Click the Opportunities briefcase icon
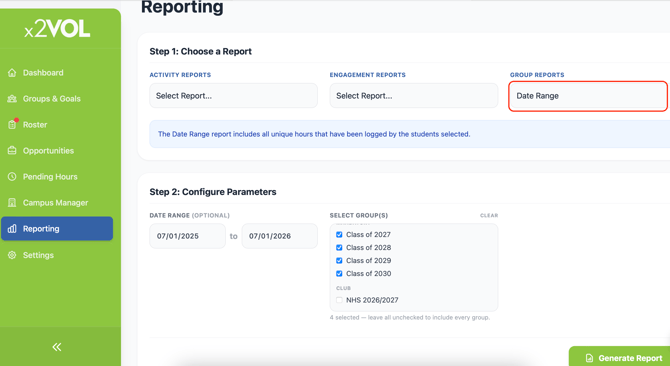Viewport: 670px width, 366px height. tap(12, 150)
